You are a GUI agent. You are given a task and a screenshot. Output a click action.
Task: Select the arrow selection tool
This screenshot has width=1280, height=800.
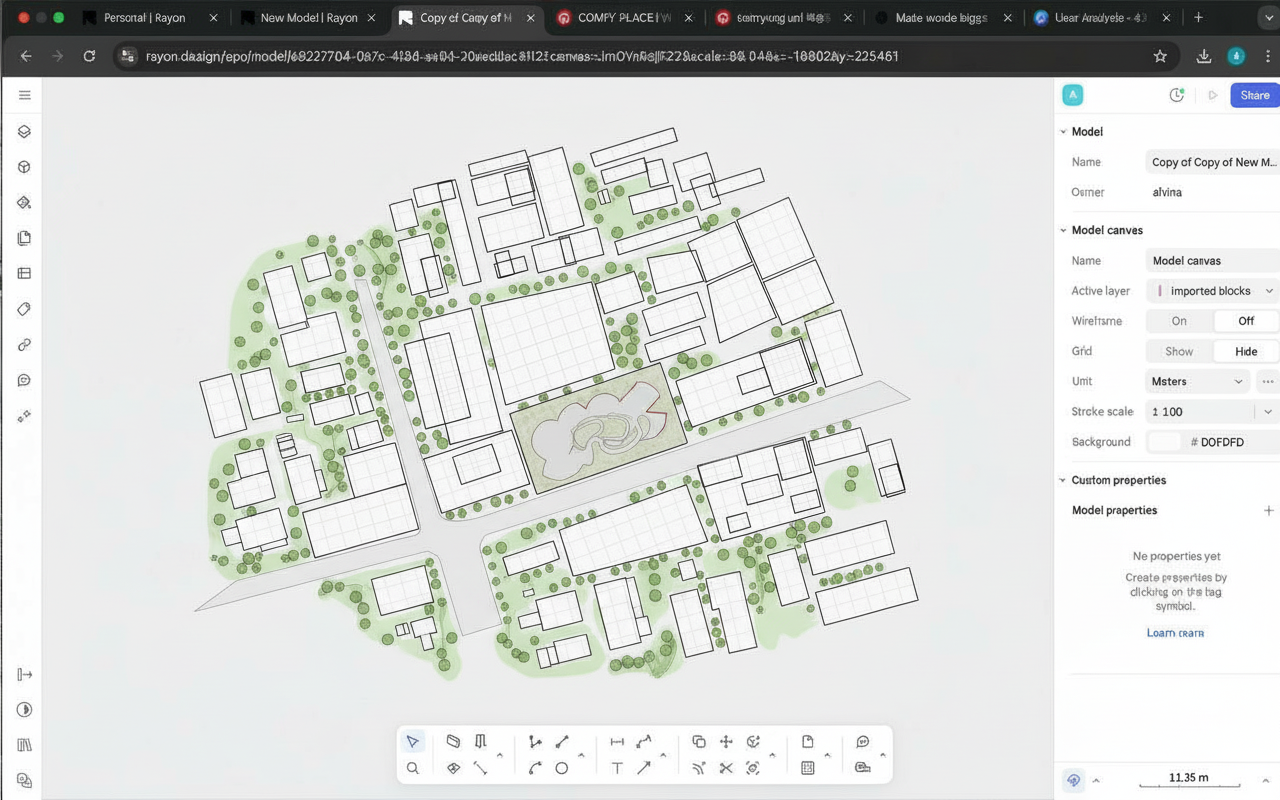pos(412,741)
